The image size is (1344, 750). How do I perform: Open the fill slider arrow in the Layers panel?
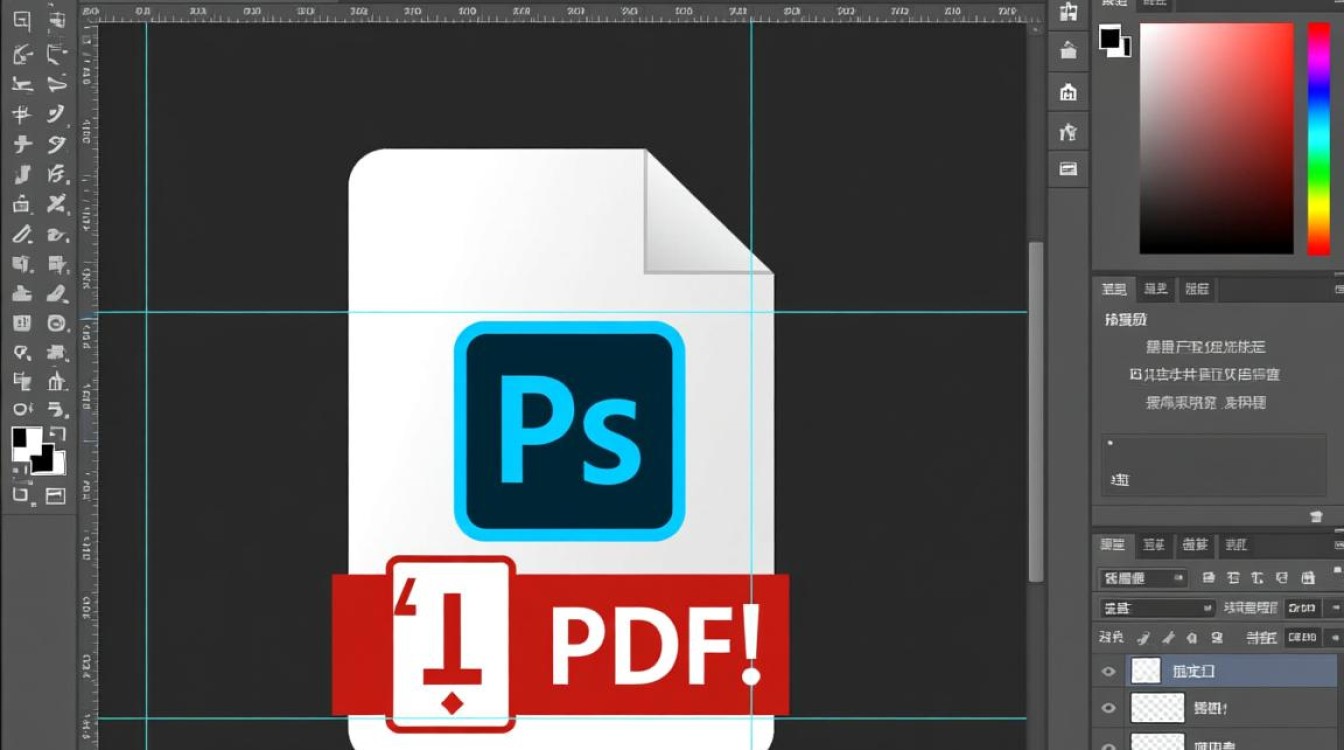pyautogui.click(x=1335, y=637)
